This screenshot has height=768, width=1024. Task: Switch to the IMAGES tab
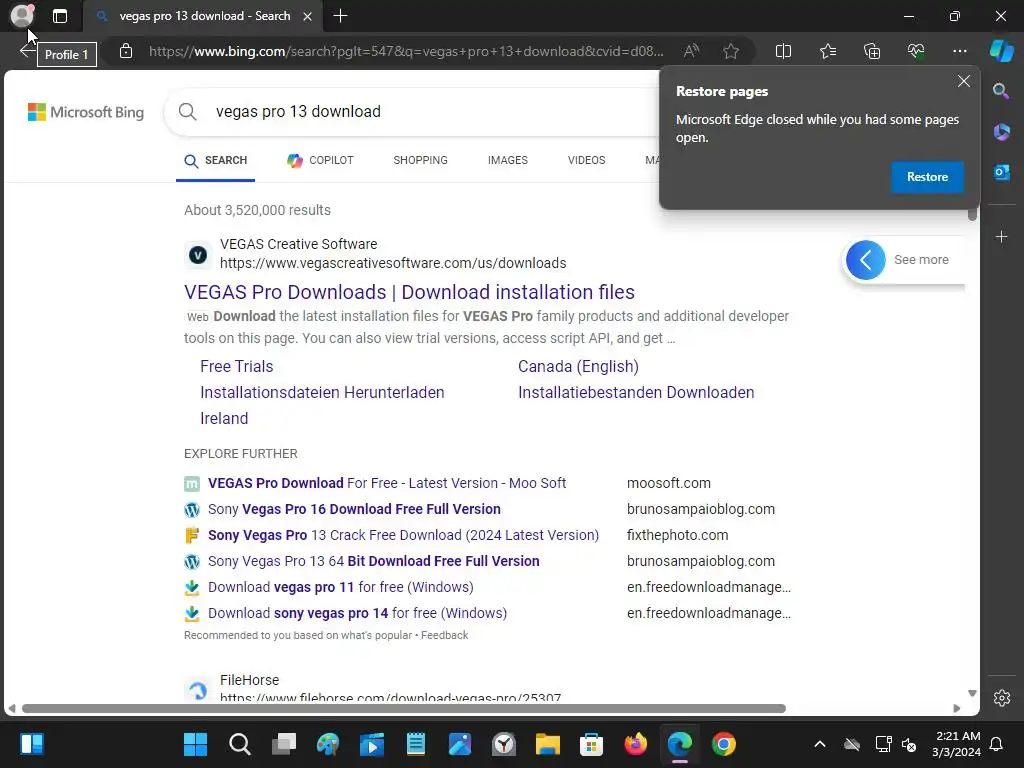507,161
